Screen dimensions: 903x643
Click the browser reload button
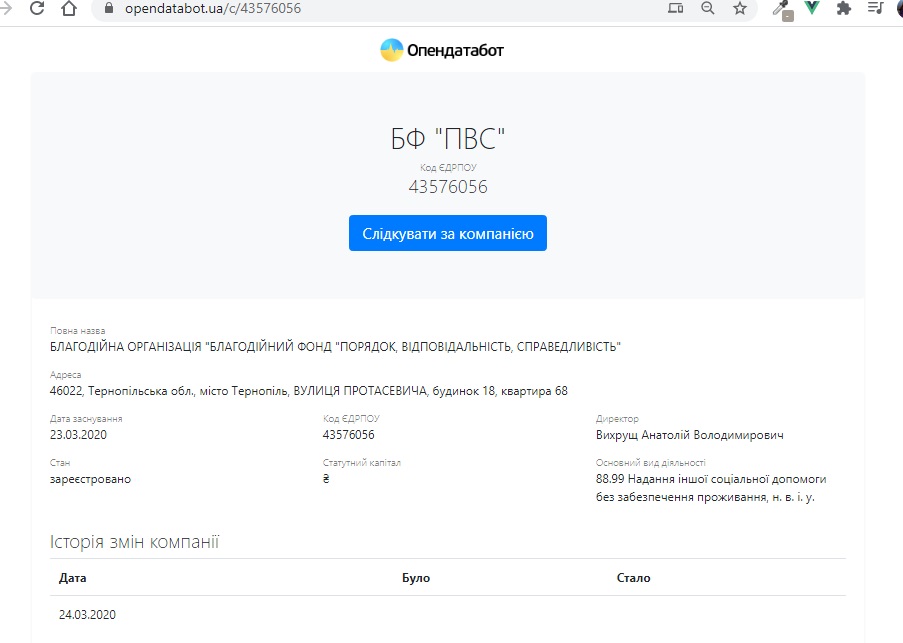tap(37, 9)
